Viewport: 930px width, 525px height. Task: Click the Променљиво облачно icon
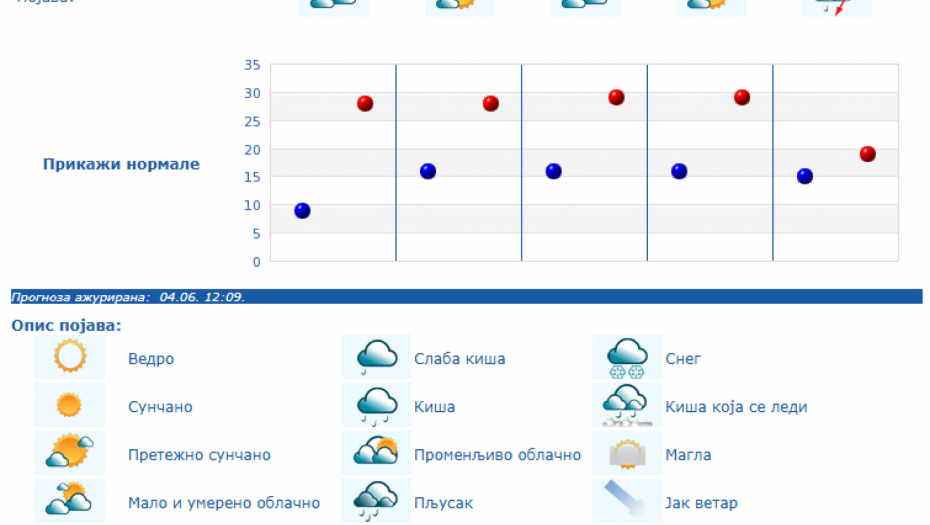377,453
